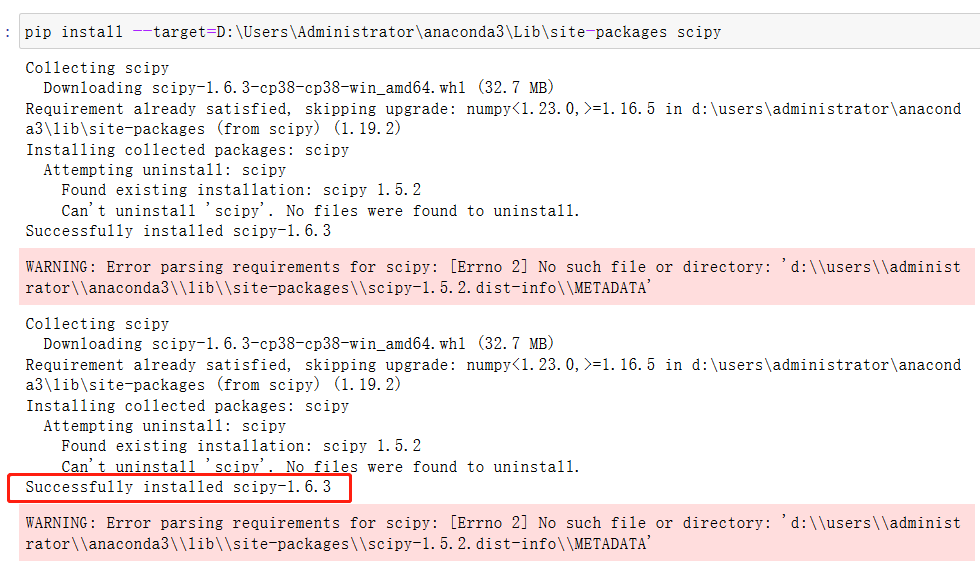Screen dimensions: 980x563
Task: Click inside the pip install code cell
Action: [500, 31]
